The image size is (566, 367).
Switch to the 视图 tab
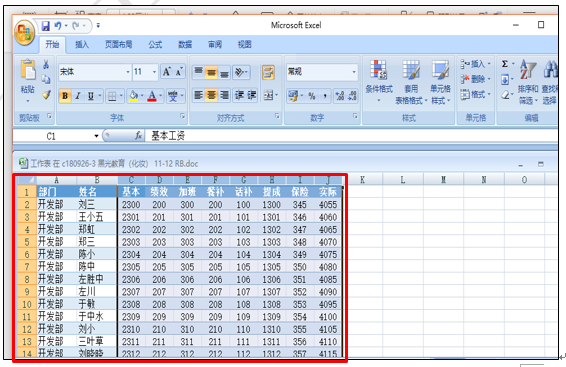pyautogui.click(x=244, y=44)
